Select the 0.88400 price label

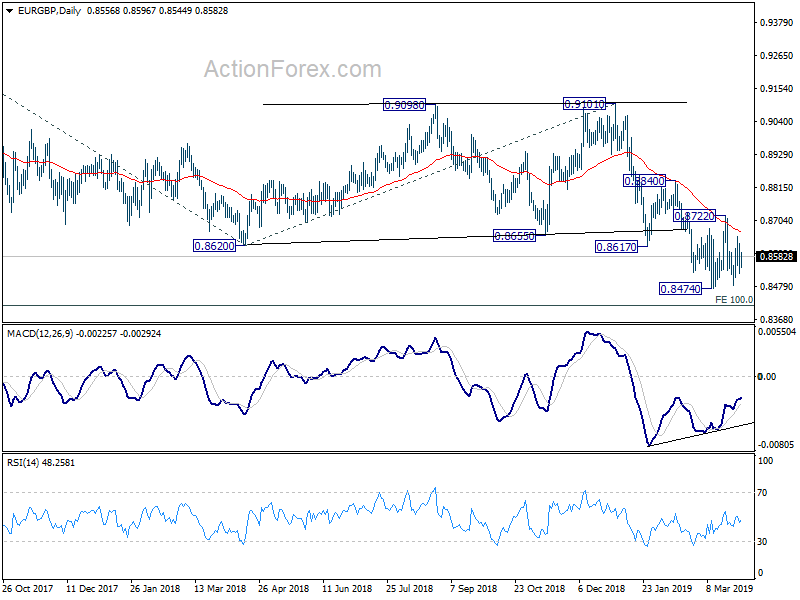645,181
